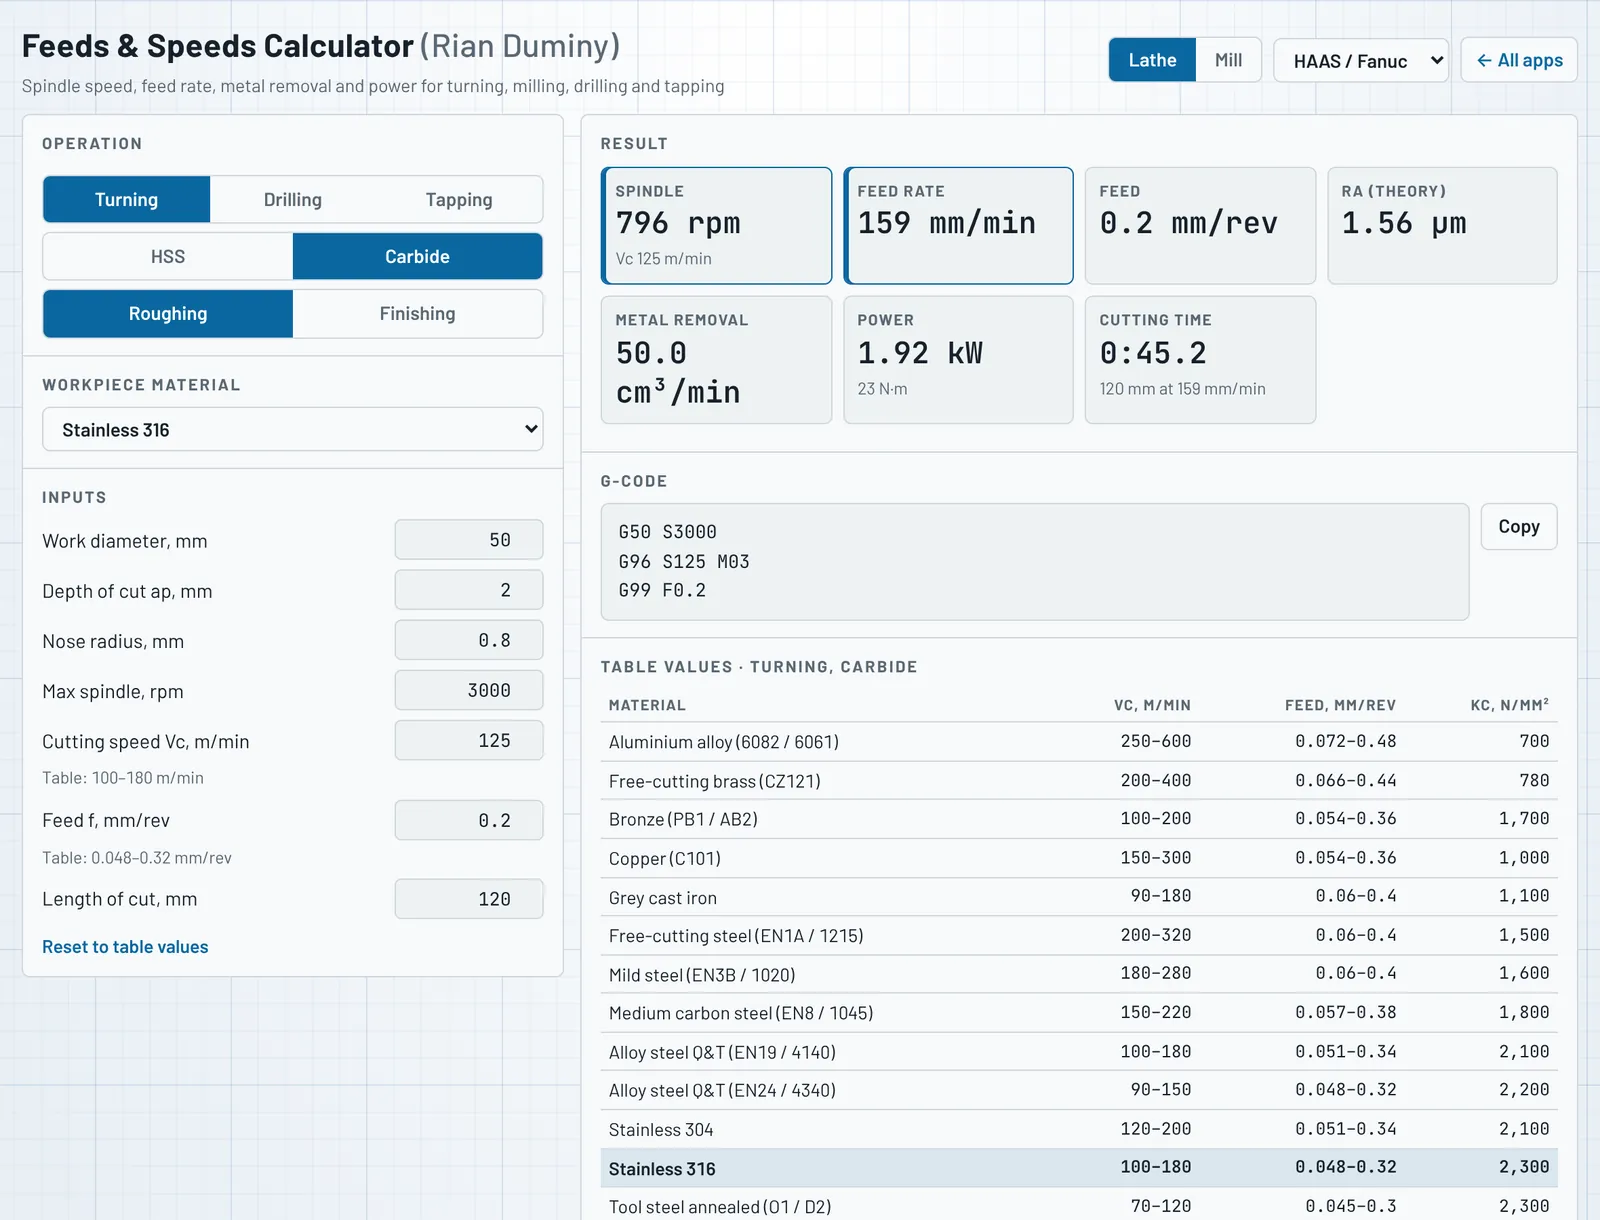Select the Free-cutting steel (EN1A / 1215) row
This screenshot has width=1600, height=1220.
tap(1079, 936)
